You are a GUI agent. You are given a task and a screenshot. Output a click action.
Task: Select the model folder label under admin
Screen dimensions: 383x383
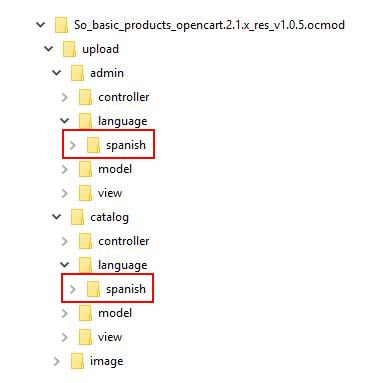point(115,169)
